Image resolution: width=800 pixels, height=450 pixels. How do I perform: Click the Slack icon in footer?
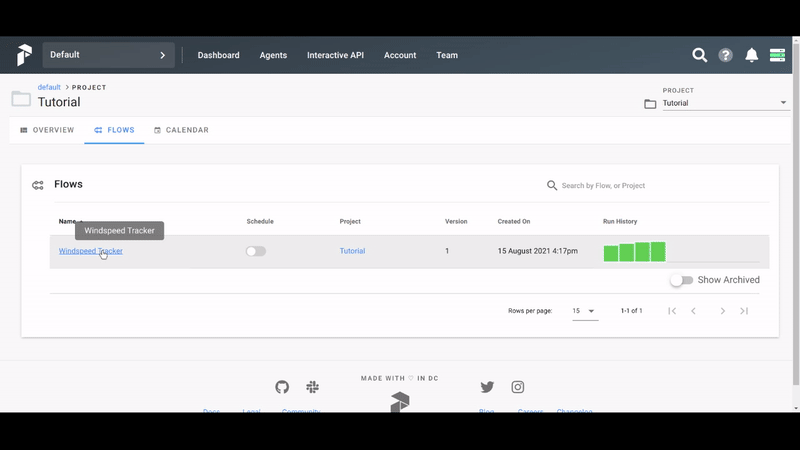tap(313, 387)
